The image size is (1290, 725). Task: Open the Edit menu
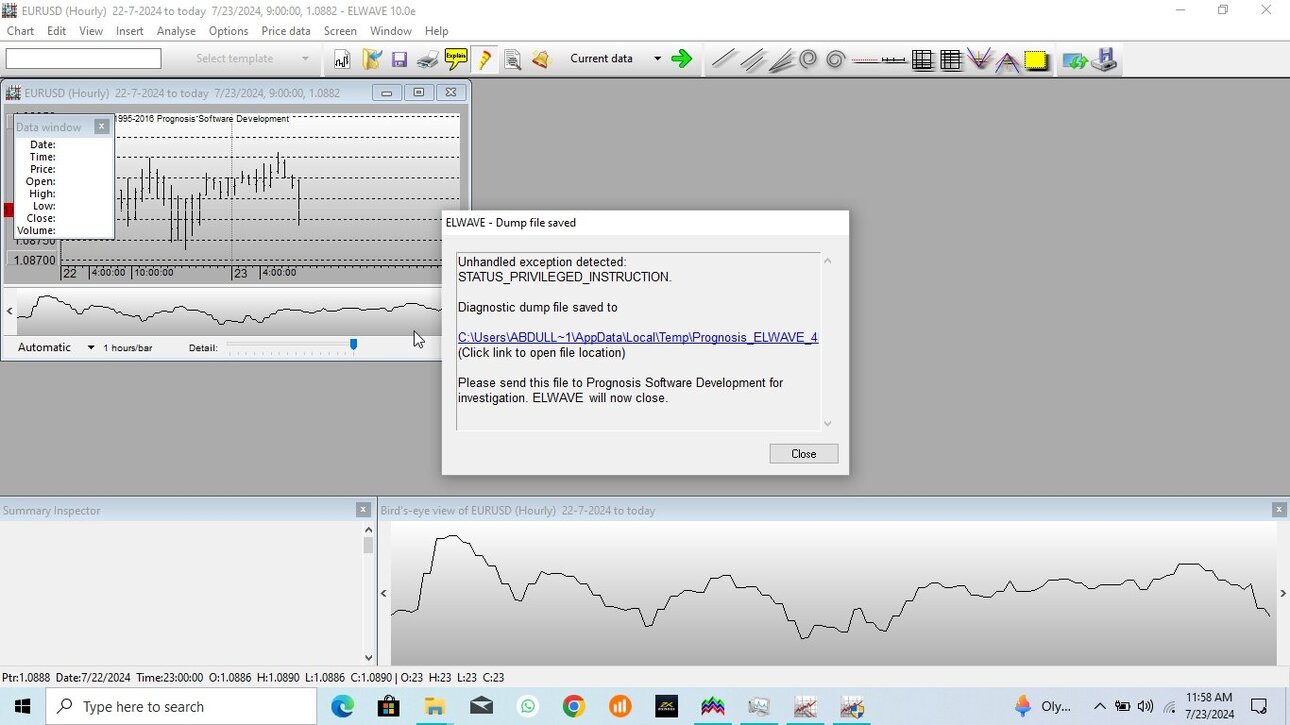click(x=56, y=31)
